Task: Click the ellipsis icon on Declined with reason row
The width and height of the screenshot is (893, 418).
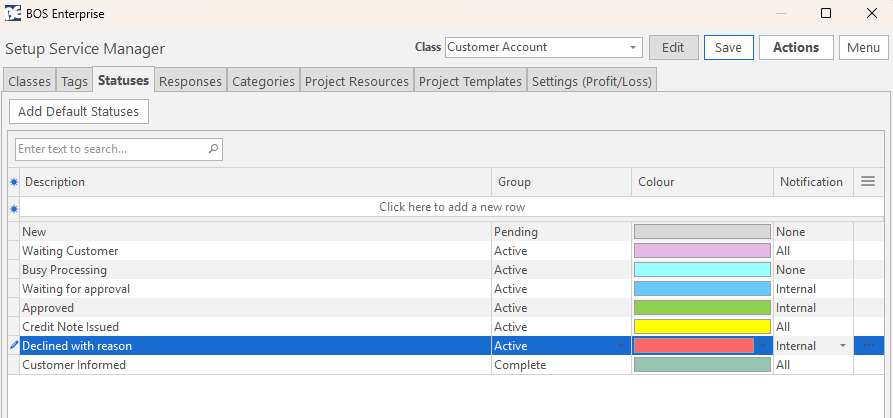Action: pyautogui.click(x=869, y=346)
